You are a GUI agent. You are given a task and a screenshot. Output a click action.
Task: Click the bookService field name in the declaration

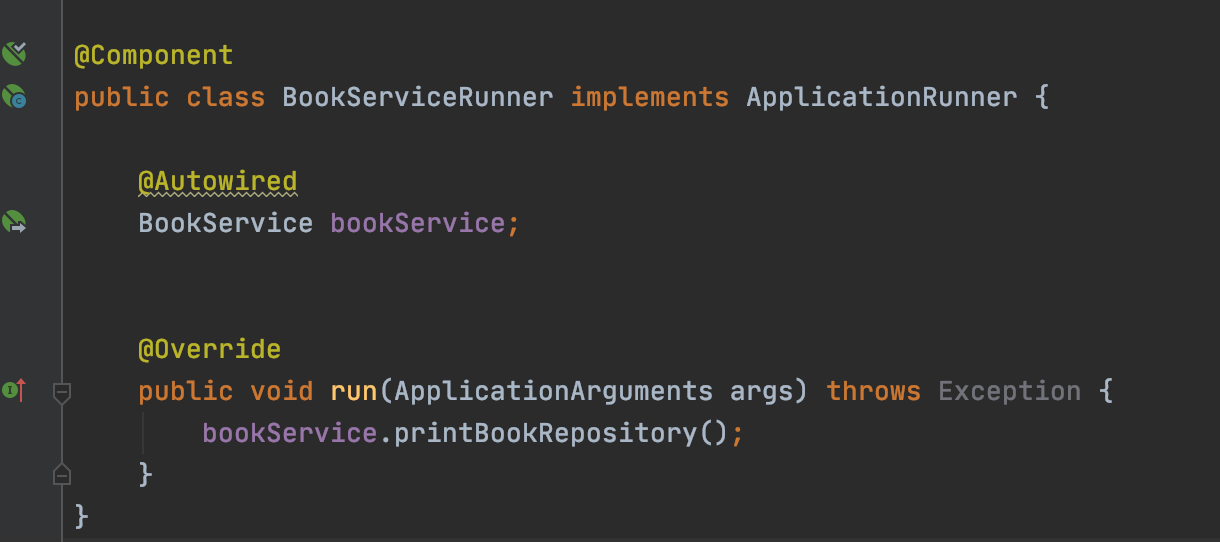(418, 222)
